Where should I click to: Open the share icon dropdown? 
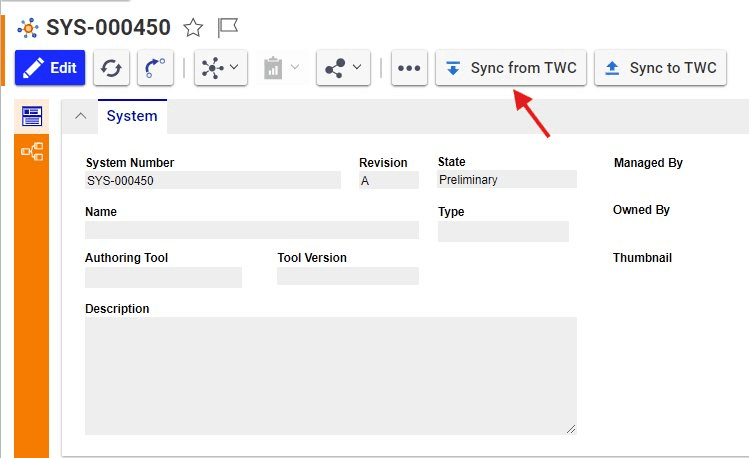[343, 68]
